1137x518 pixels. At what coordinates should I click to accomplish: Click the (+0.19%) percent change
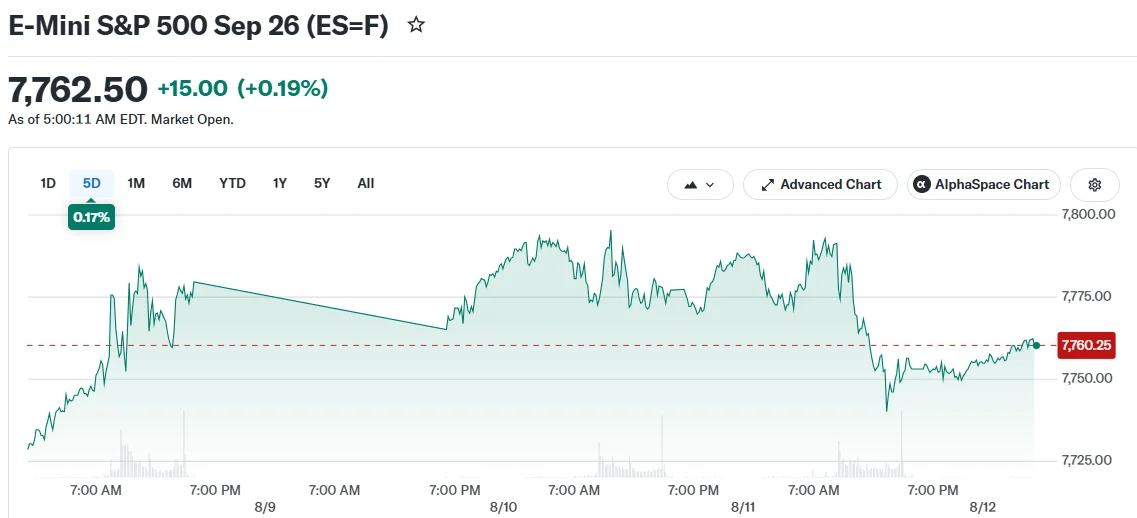[283, 89]
